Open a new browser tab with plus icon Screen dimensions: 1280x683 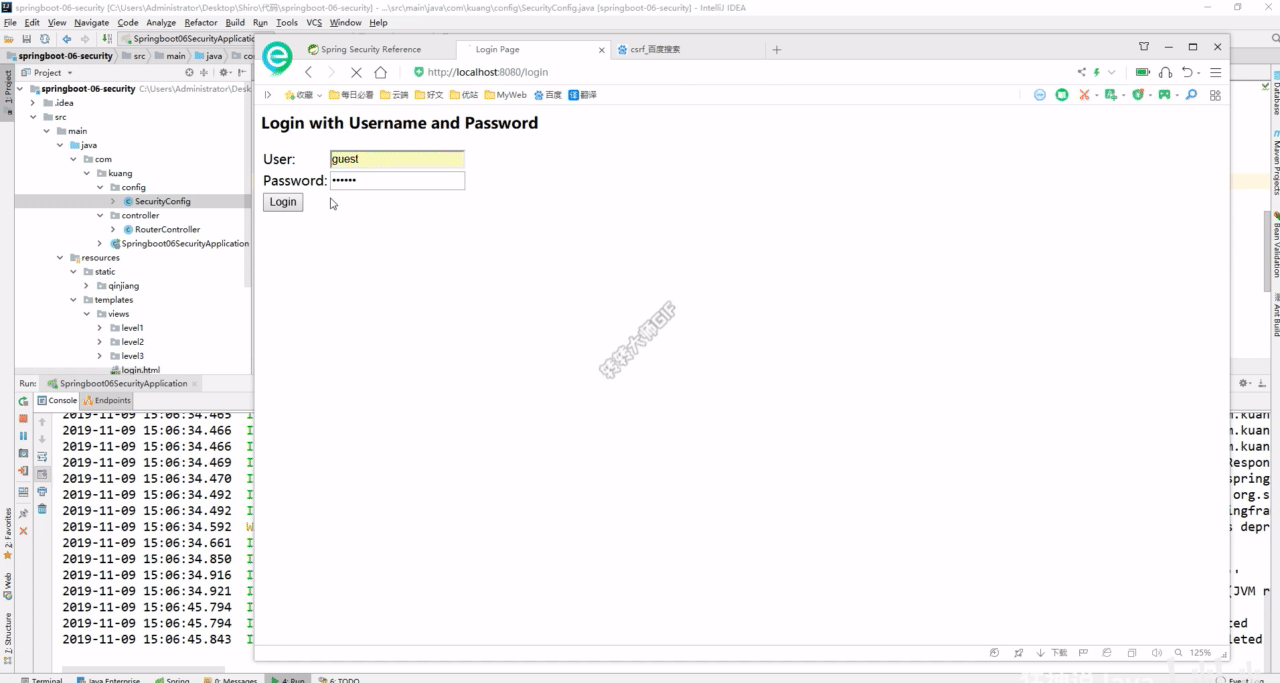[x=777, y=49]
